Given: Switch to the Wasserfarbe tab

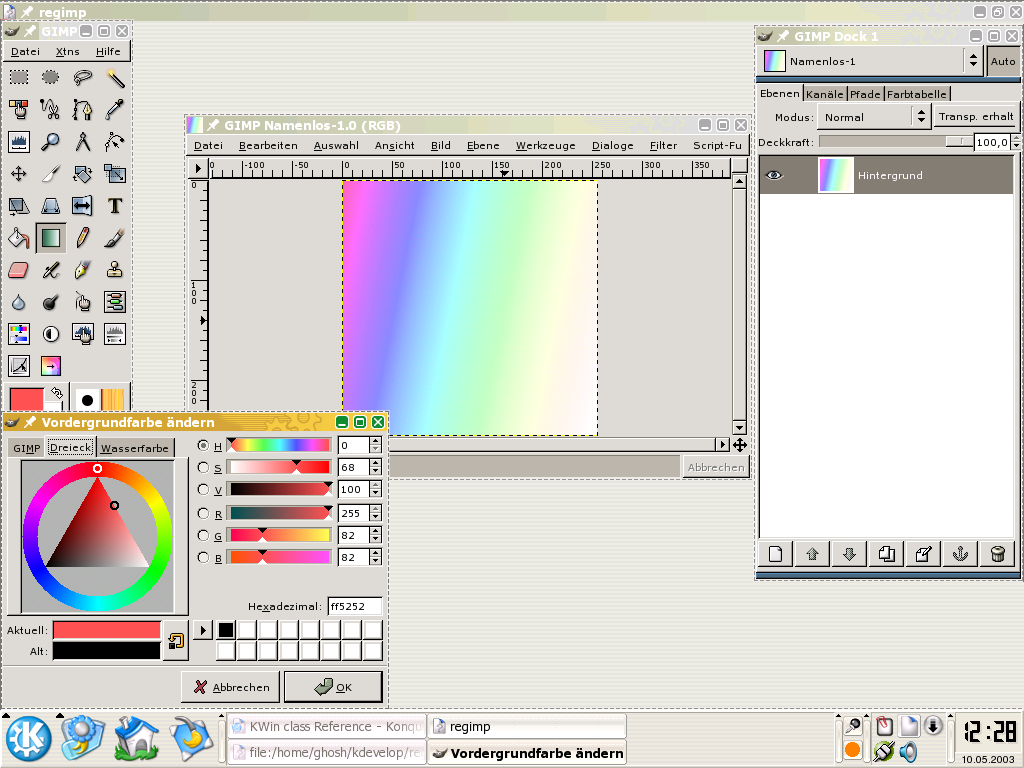Looking at the screenshot, I should tap(135, 448).
